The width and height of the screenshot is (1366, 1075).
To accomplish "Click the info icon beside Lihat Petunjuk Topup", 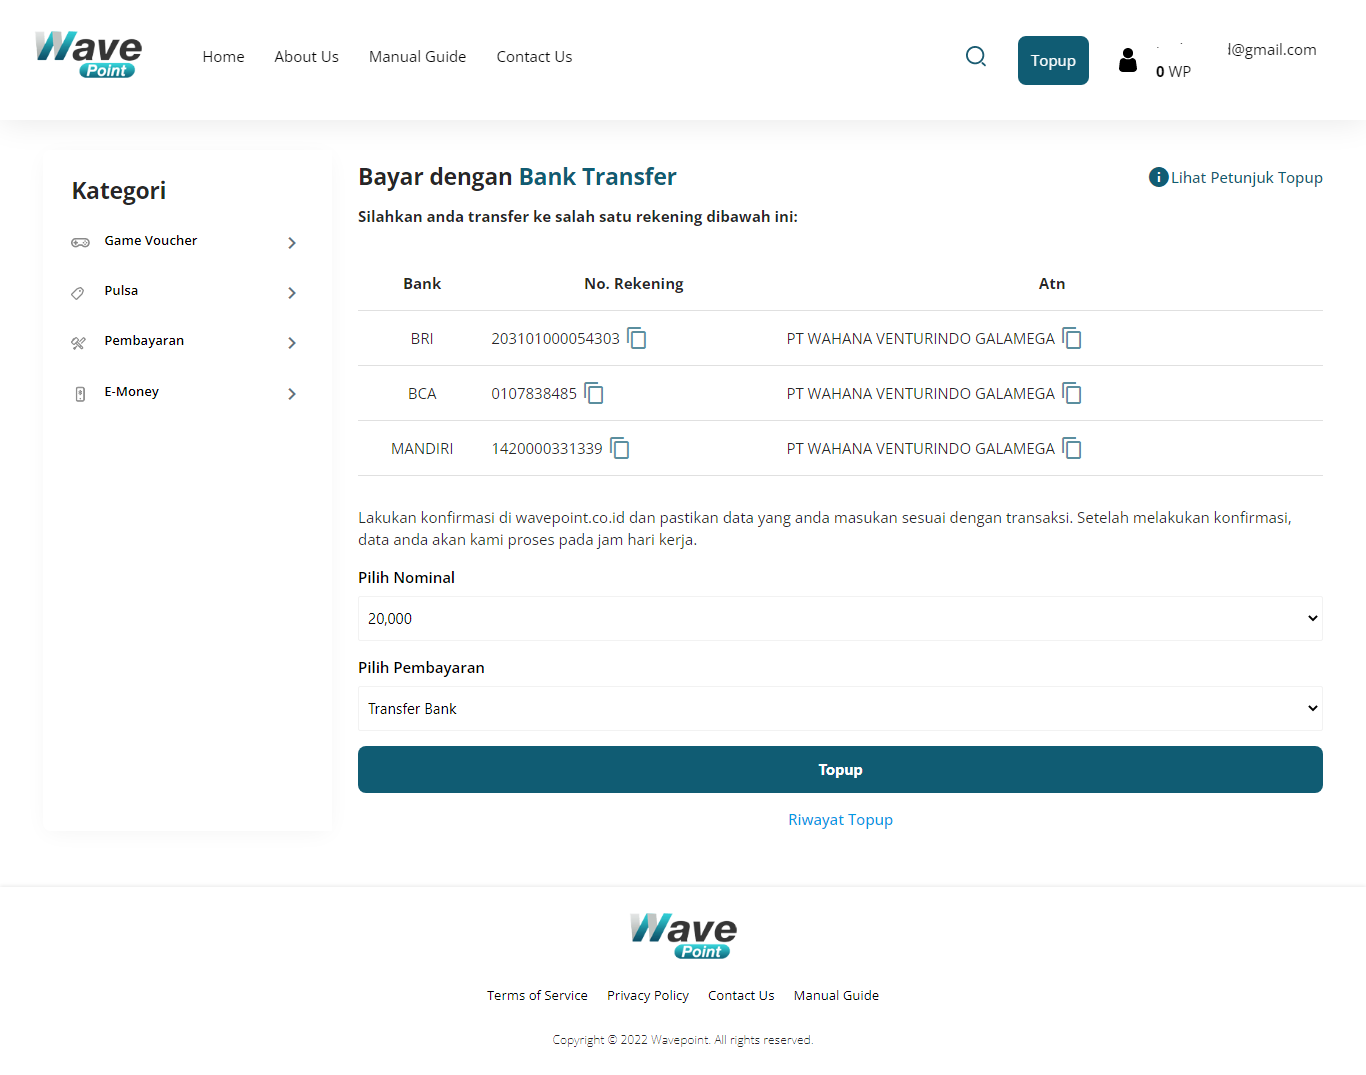I will coord(1157,177).
